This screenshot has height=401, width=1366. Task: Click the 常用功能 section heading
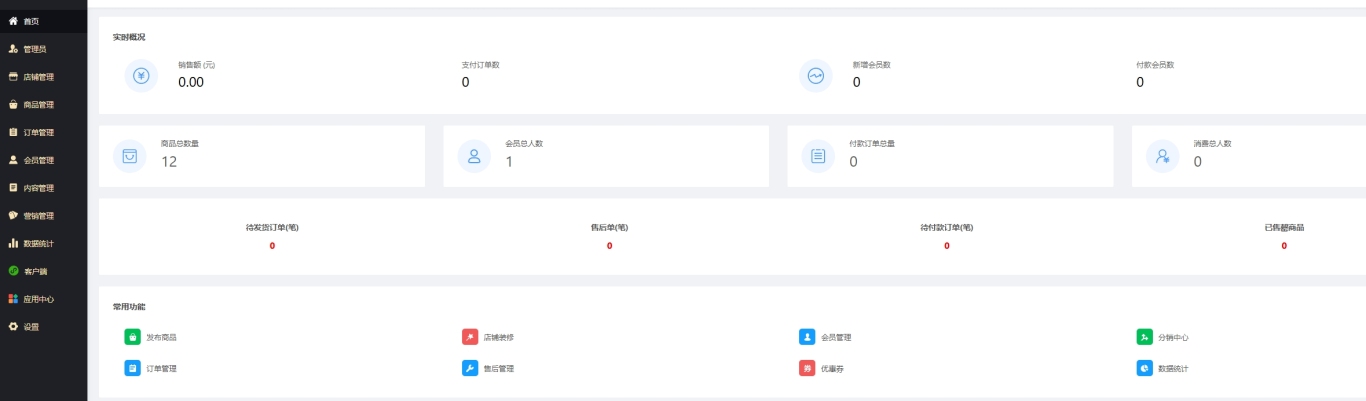[129, 307]
